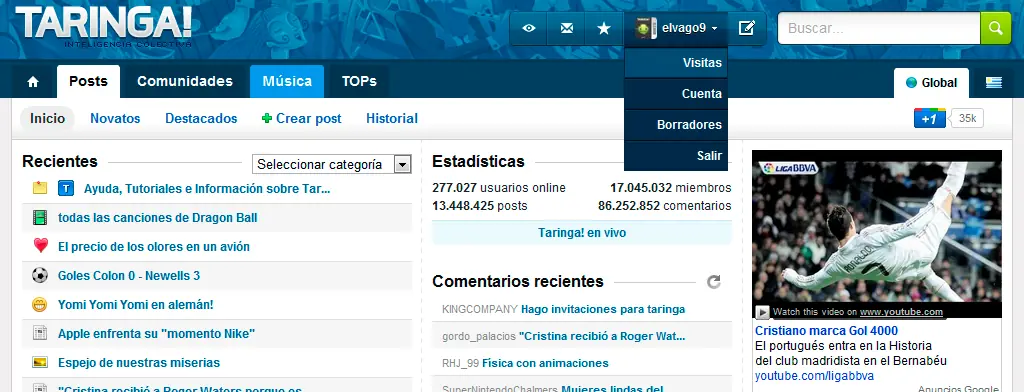Screen dimensions: 1024x392
Task: Click the Google +1 button
Action: point(929,118)
